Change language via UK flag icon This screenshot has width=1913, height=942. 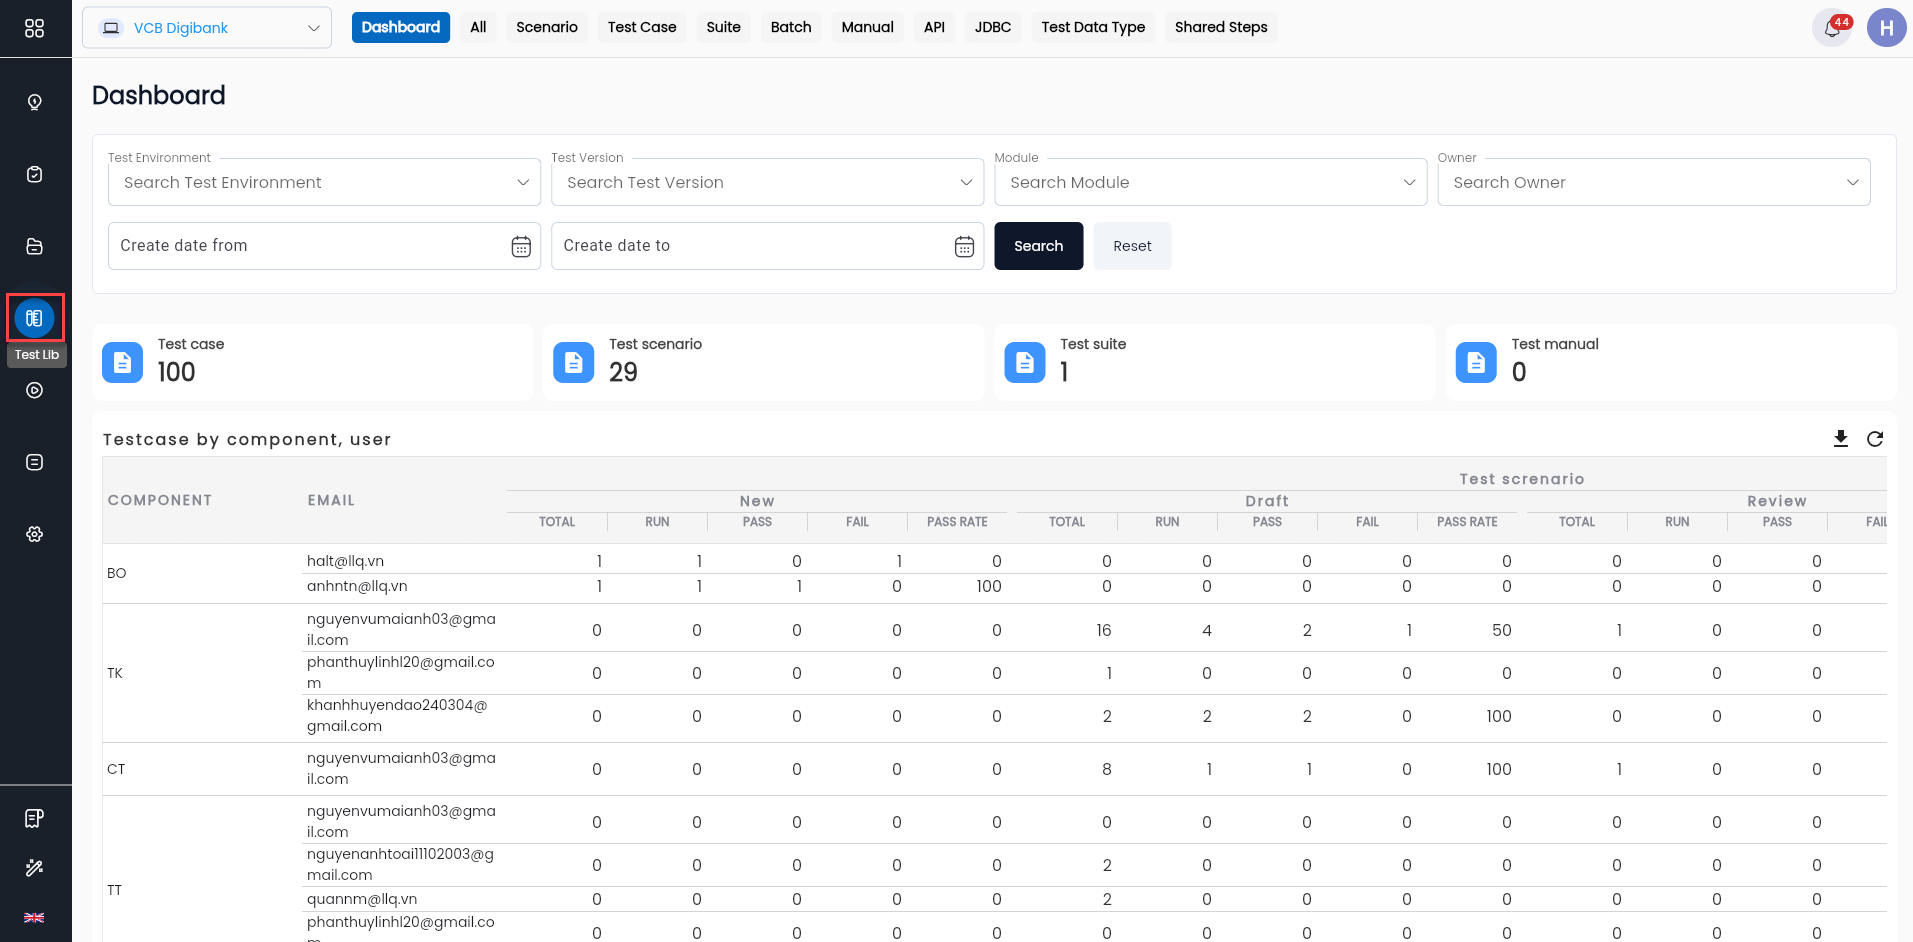coord(35,917)
